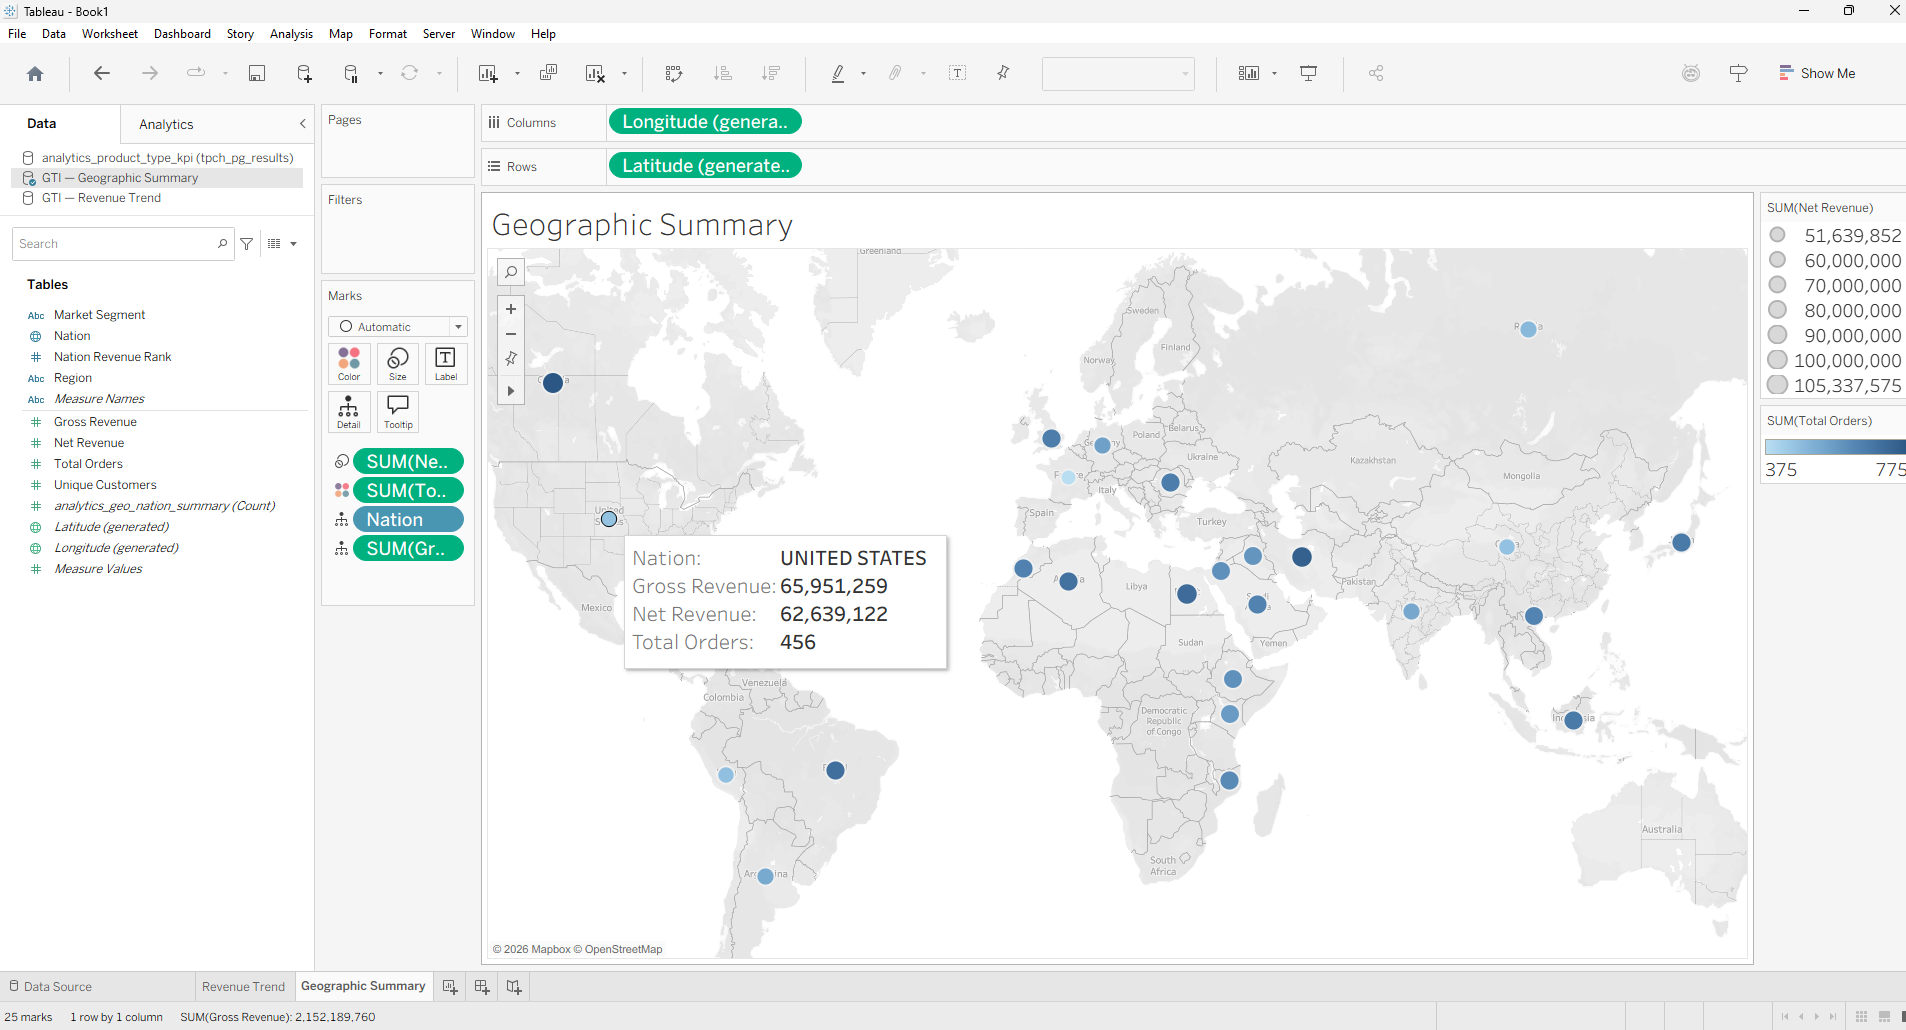Fix axes pin icon in toolbar
The height and width of the screenshot is (1030, 1906).
1003,73
